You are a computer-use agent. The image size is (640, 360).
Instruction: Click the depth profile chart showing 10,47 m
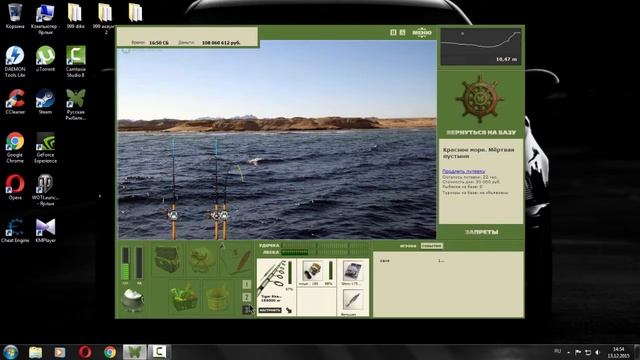(480, 47)
